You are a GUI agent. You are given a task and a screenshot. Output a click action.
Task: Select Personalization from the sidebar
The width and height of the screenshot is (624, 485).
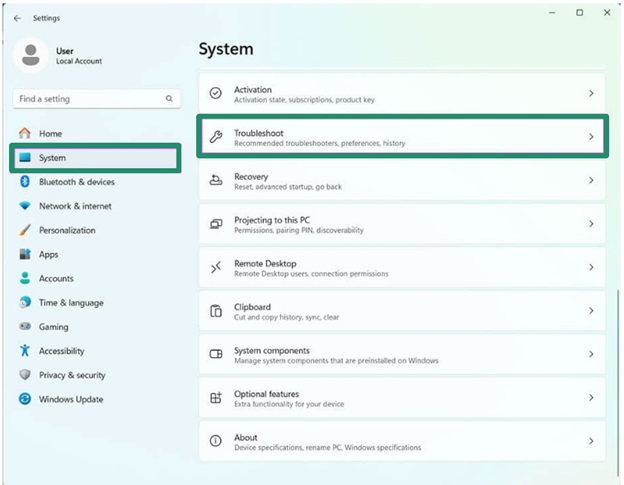(67, 230)
